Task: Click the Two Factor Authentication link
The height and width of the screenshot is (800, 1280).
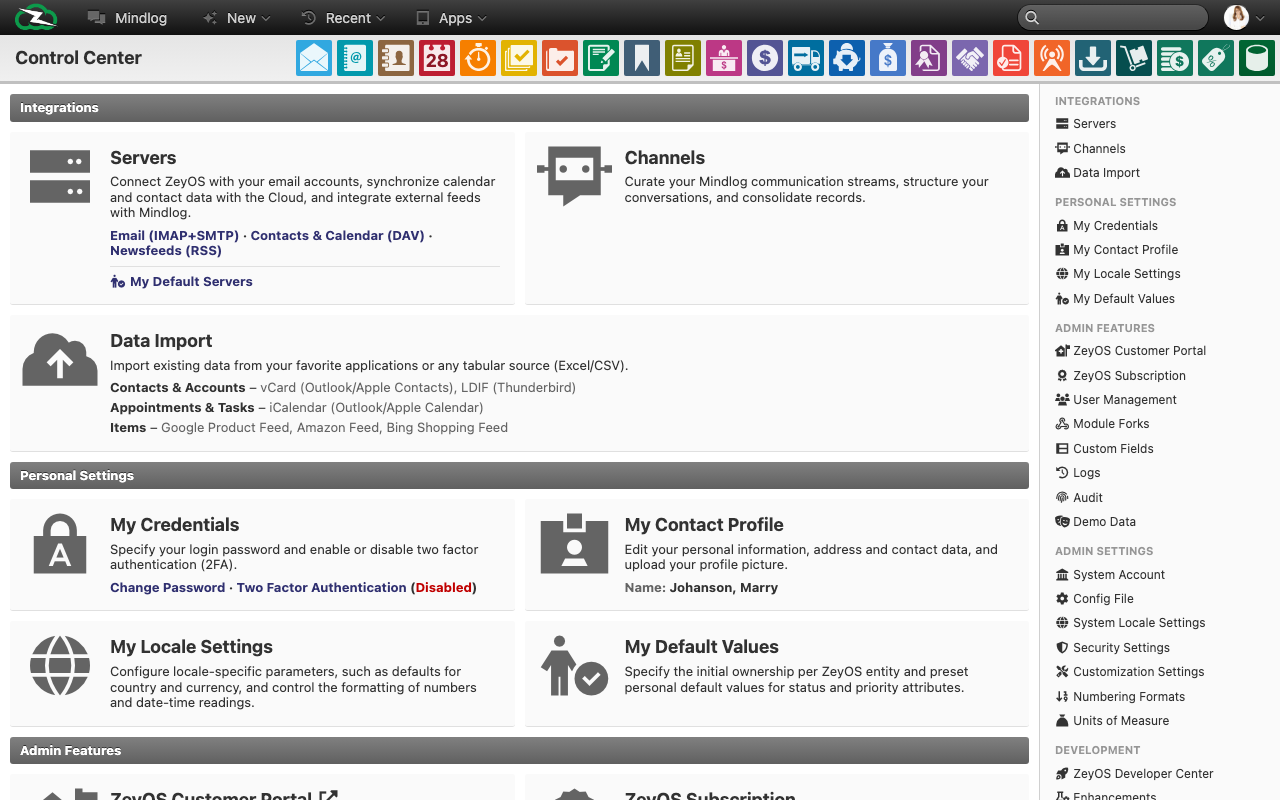Action: (322, 588)
